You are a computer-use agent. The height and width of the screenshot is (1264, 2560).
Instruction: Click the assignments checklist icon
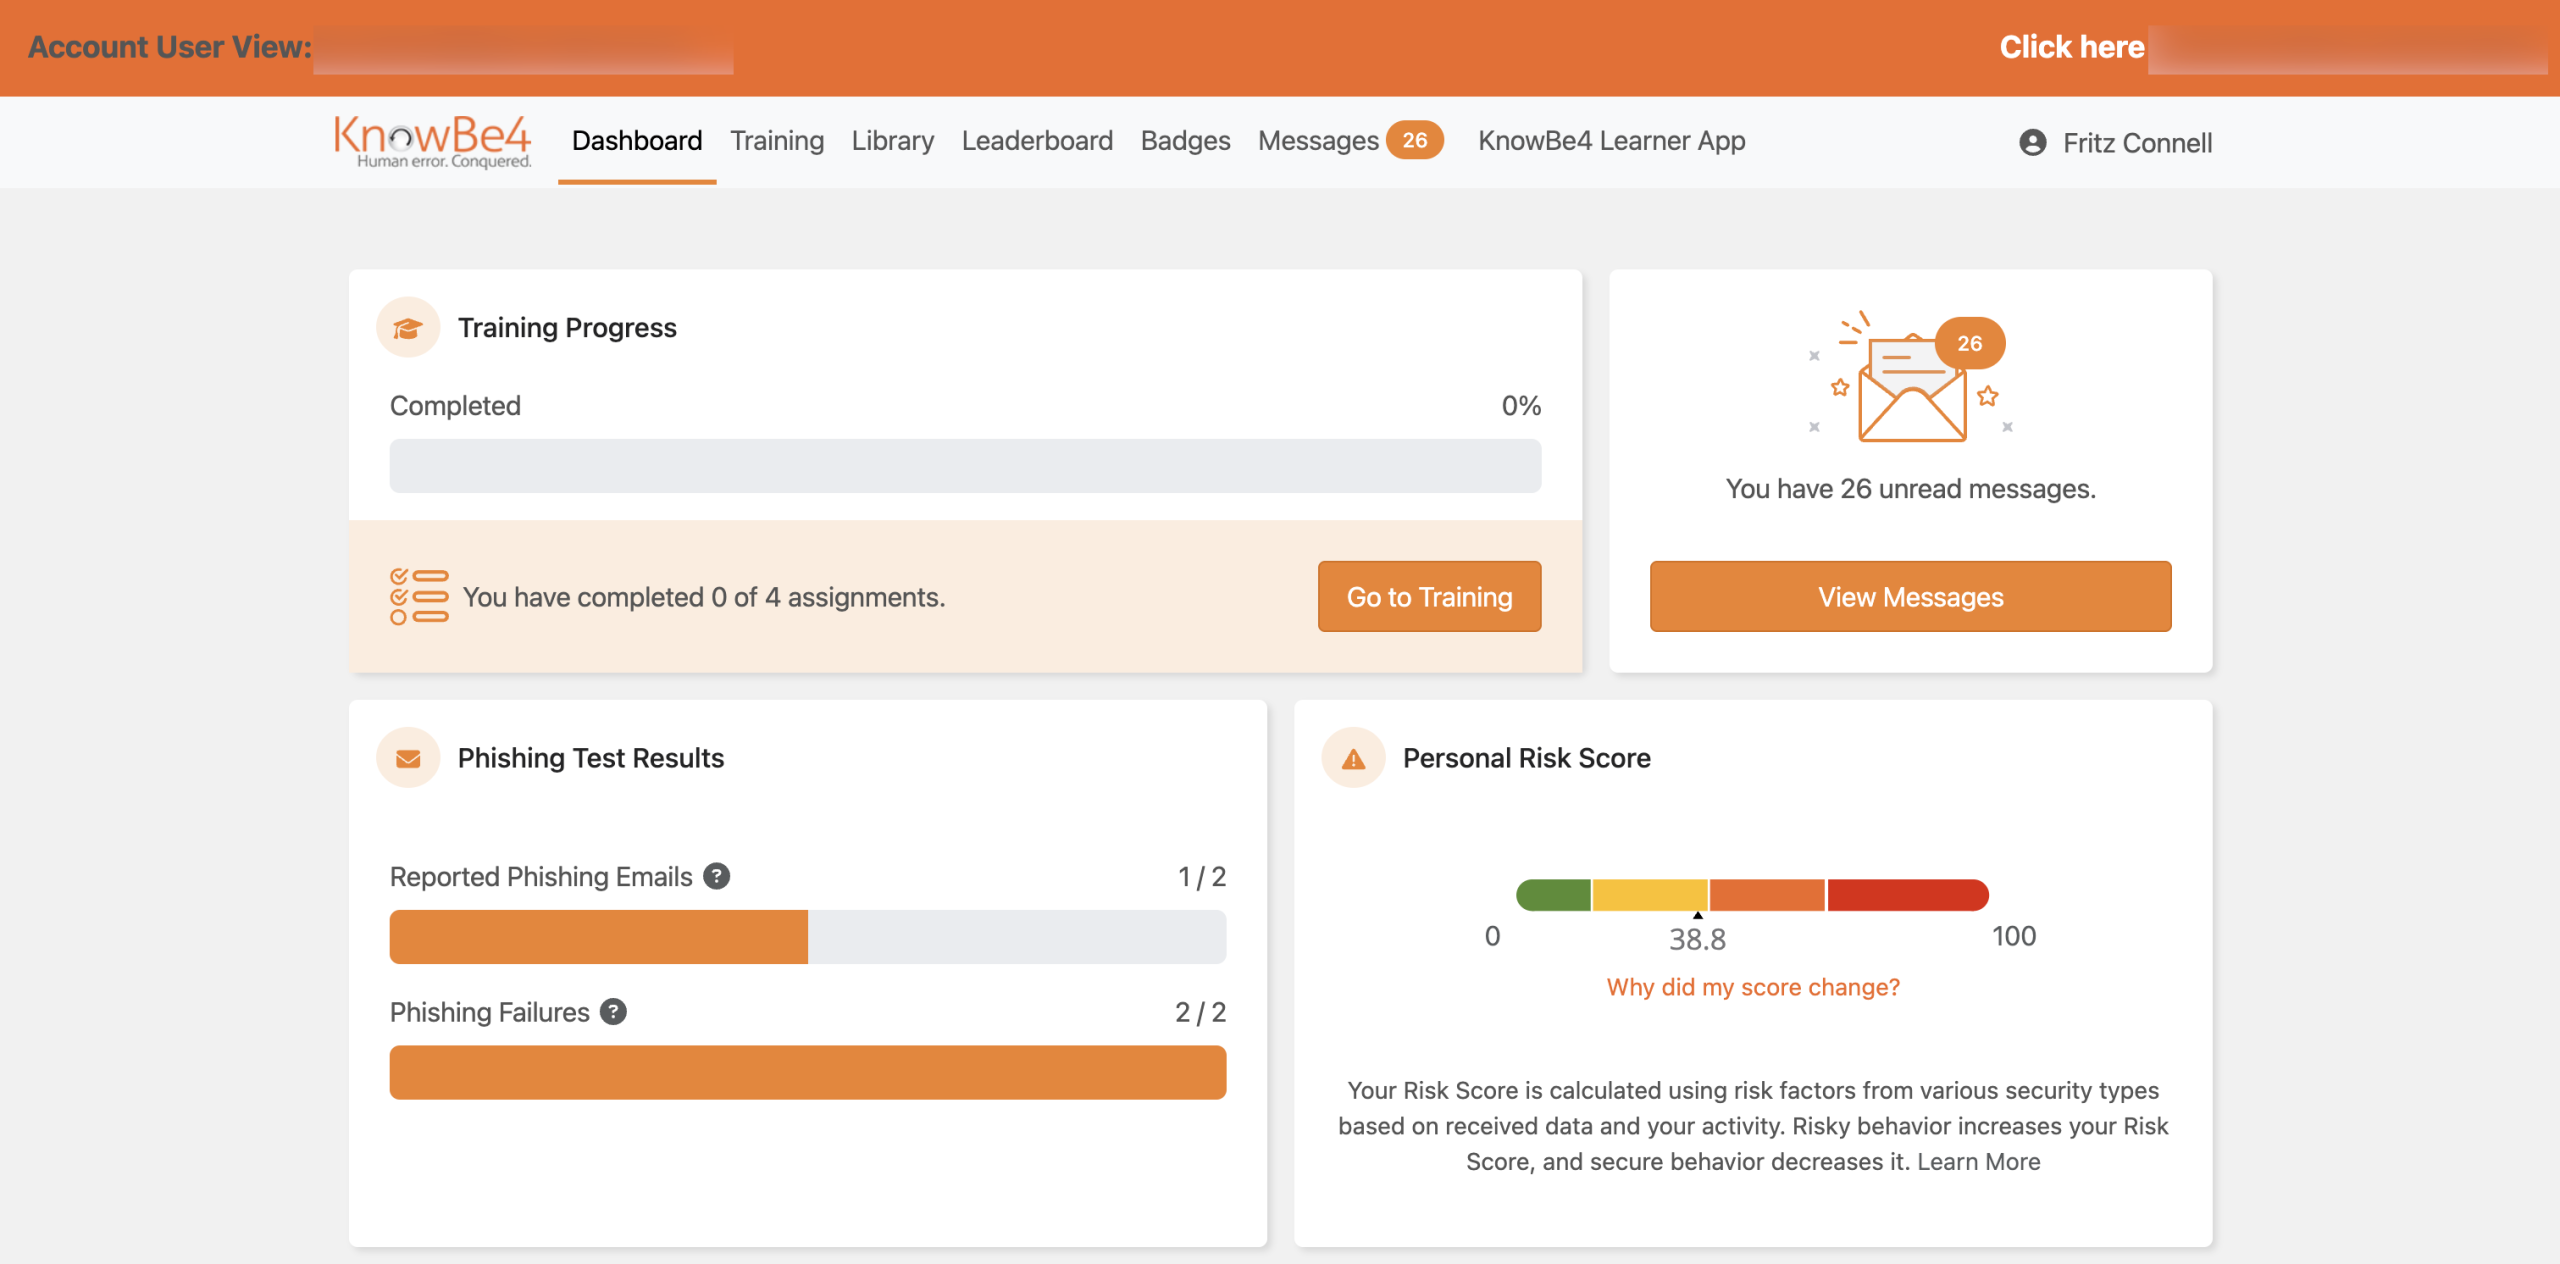pyautogui.click(x=419, y=596)
